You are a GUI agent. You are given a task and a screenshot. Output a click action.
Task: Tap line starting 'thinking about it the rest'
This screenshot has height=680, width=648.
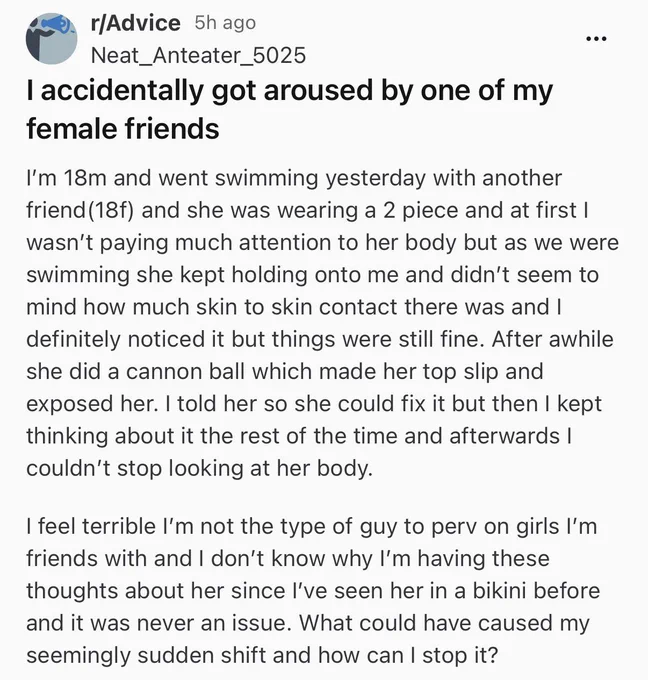(299, 436)
